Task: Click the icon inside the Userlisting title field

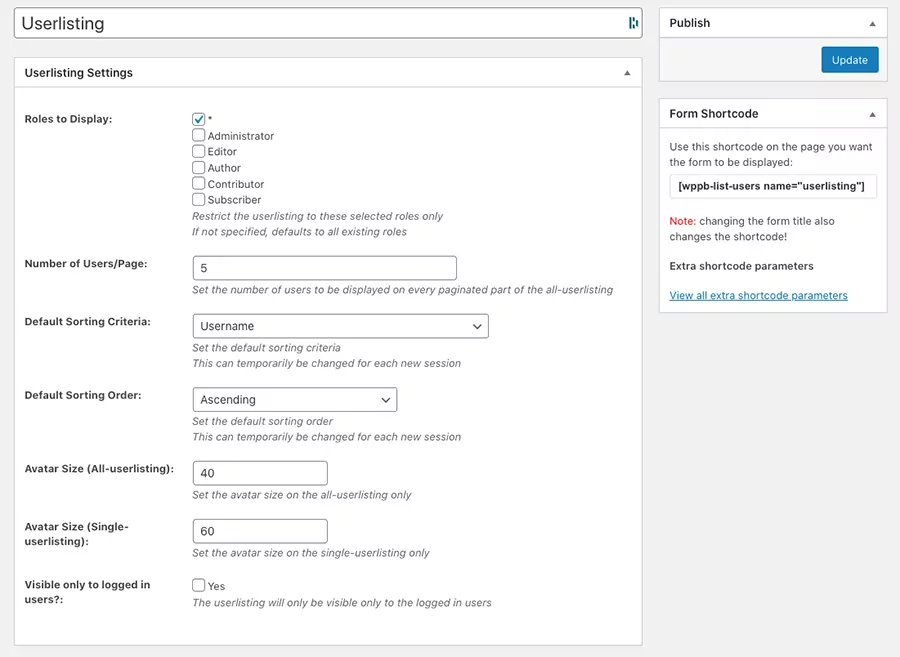Action: coord(633,23)
